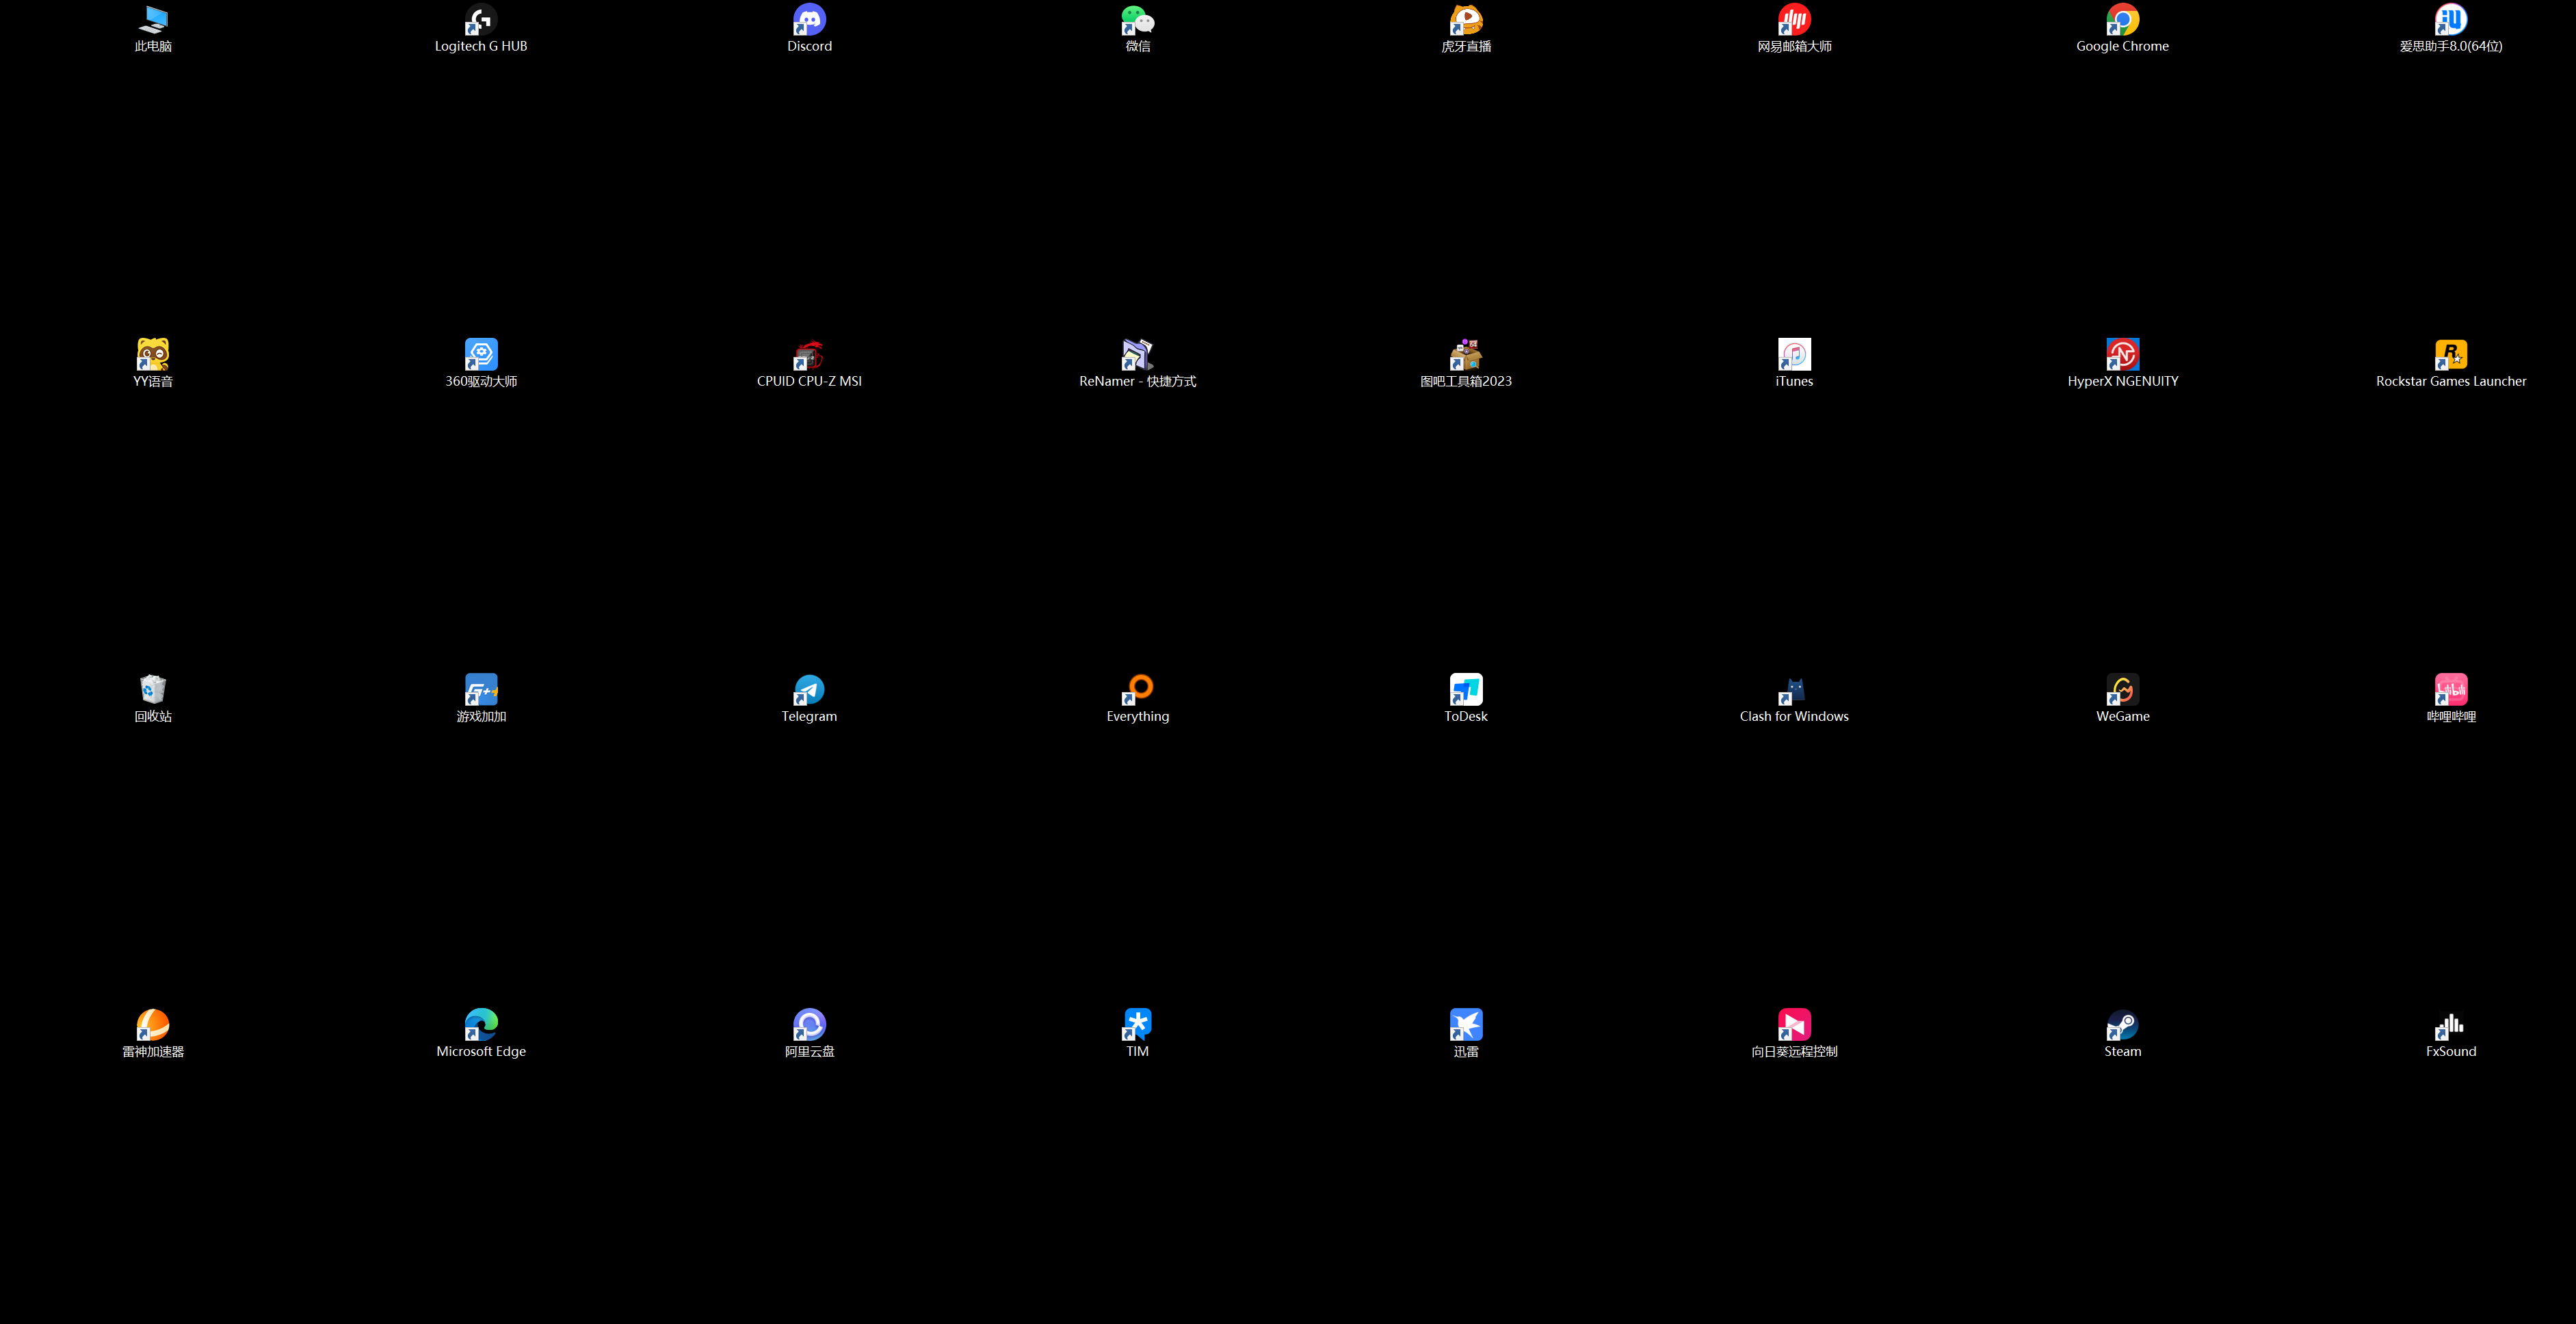Click the HyperX NGENUITY icon
Viewport: 2576px width, 1324px height.
coord(2122,355)
